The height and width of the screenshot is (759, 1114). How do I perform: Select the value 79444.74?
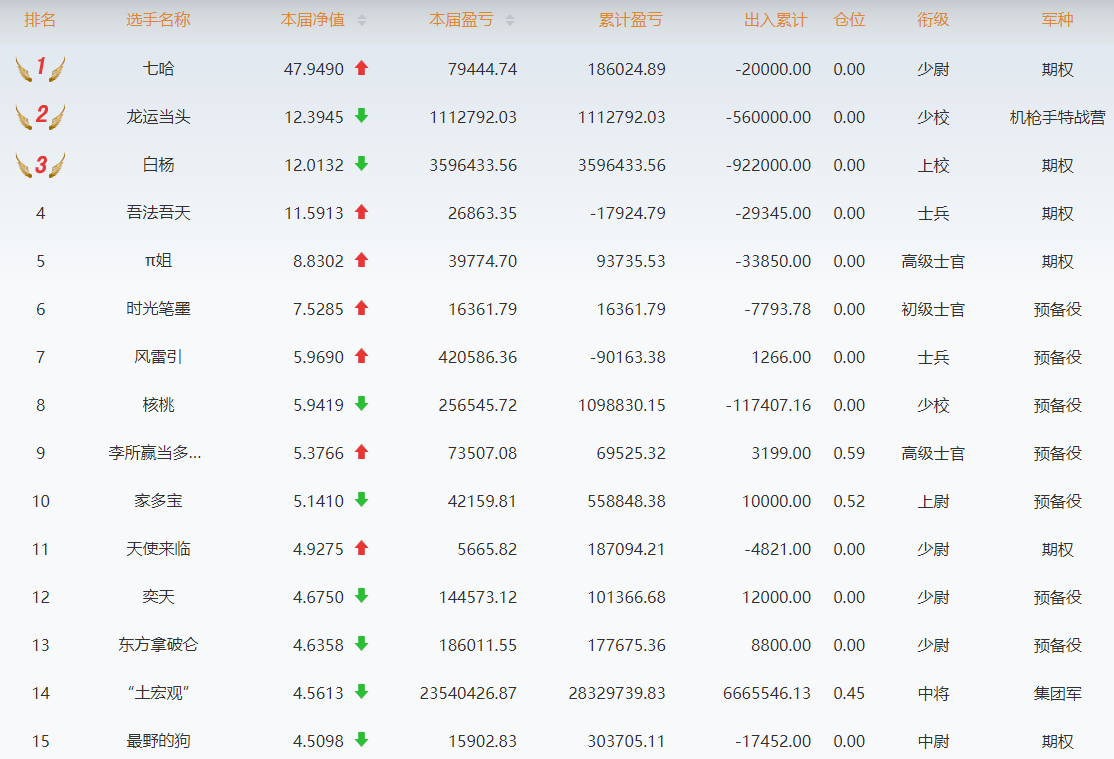click(x=482, y=70)
